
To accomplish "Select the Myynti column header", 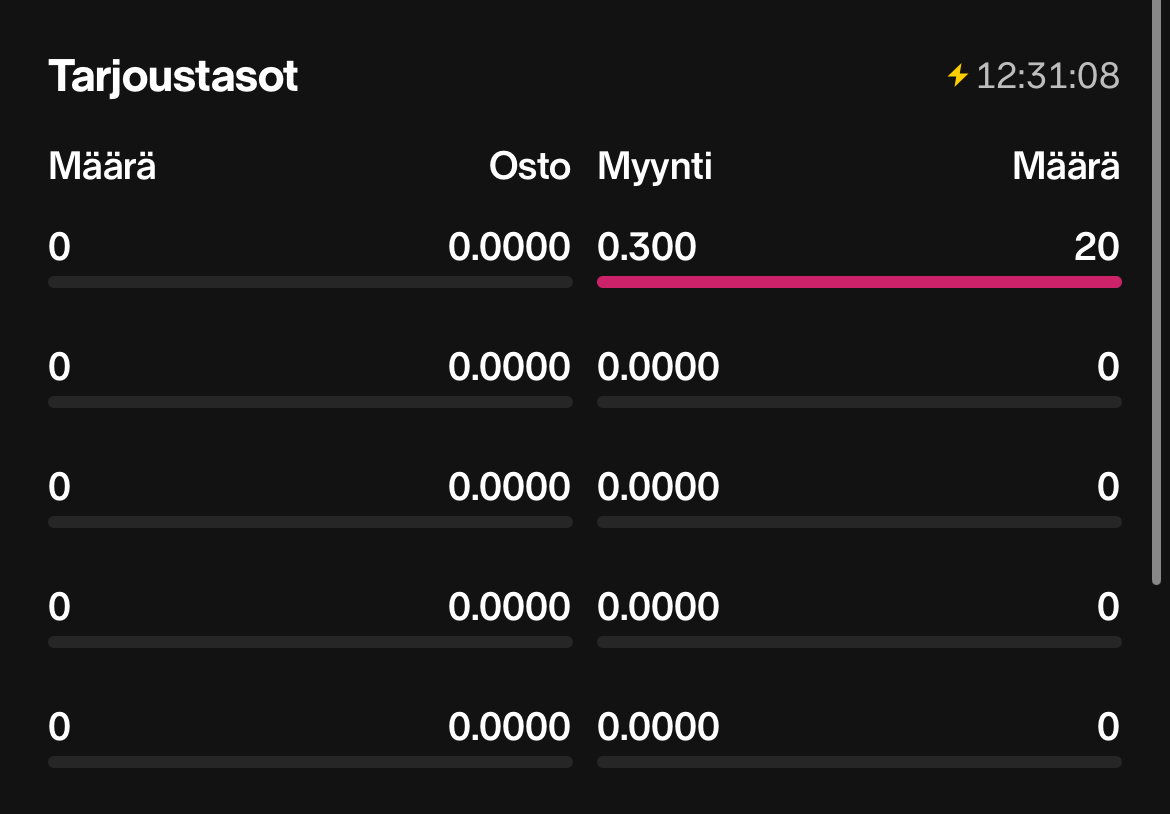I will point(654,167).
